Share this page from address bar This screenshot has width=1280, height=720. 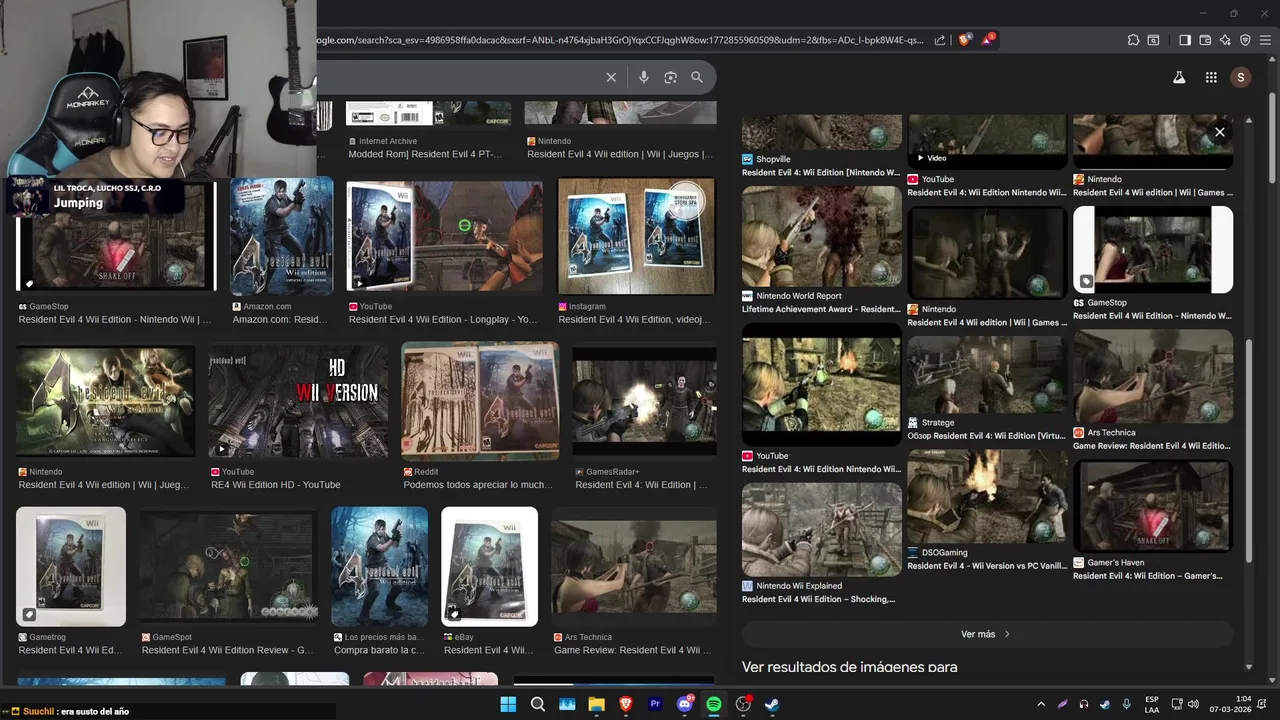coord(940,40)
